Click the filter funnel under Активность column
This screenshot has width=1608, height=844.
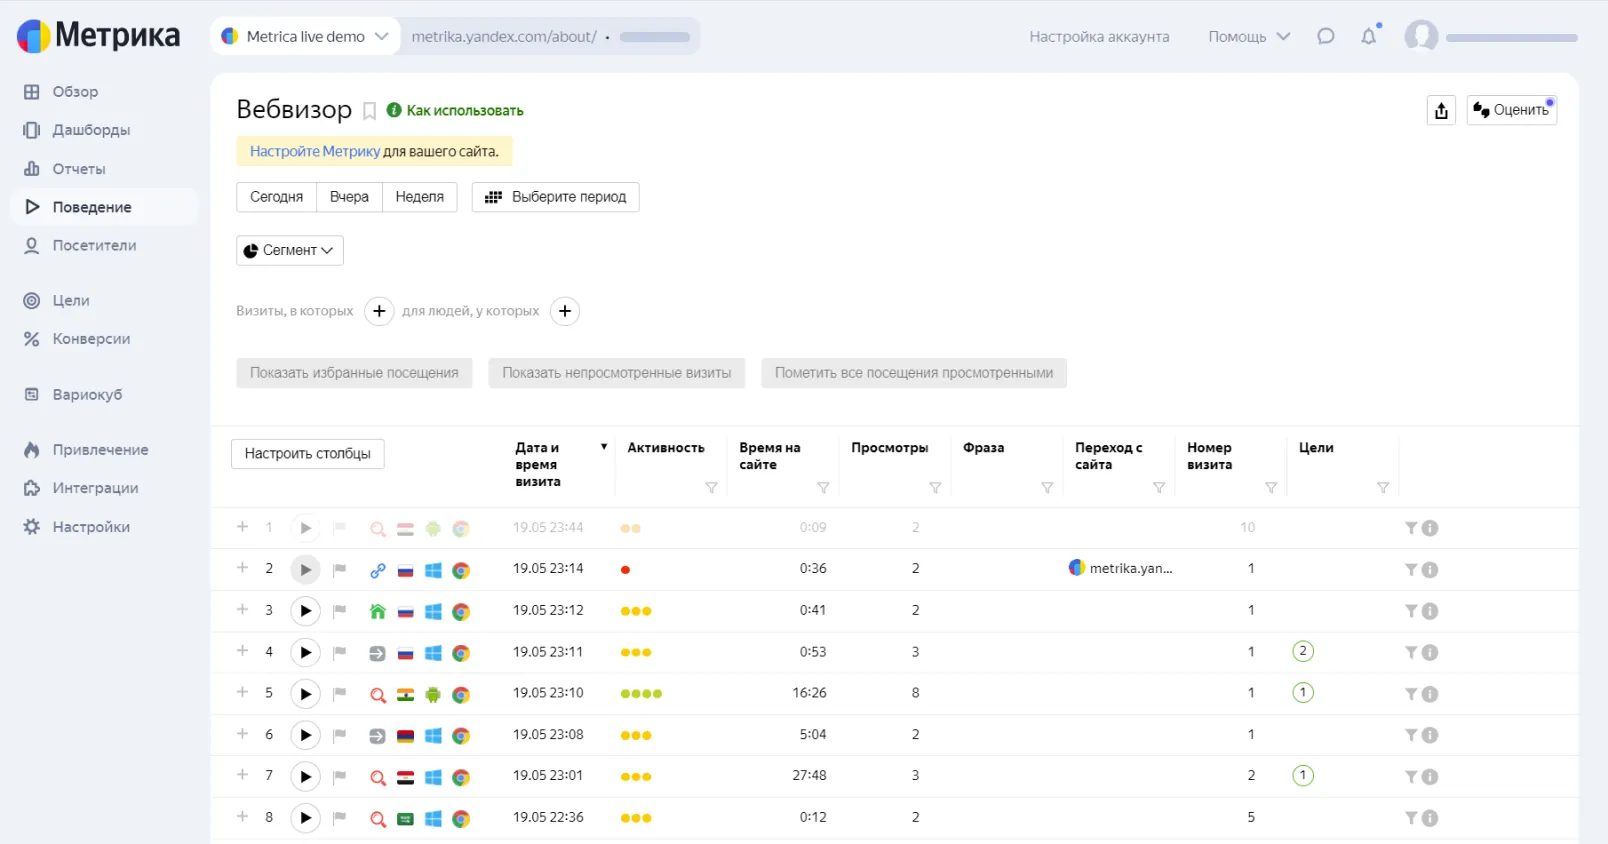click(711, 488)
